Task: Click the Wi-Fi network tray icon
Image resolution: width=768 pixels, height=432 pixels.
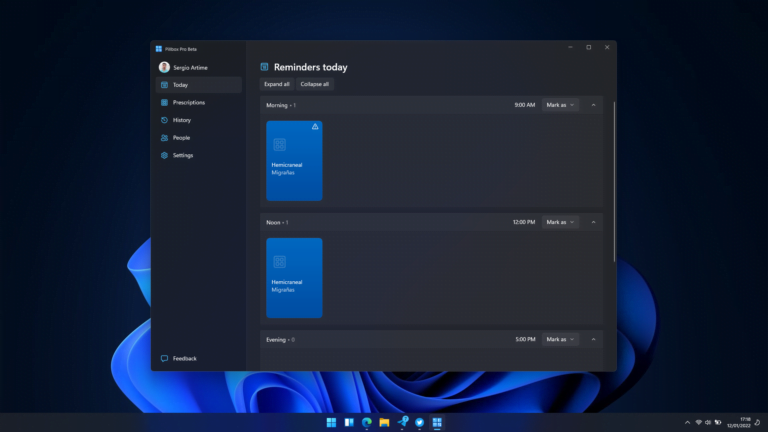Action: coord(698,422)
